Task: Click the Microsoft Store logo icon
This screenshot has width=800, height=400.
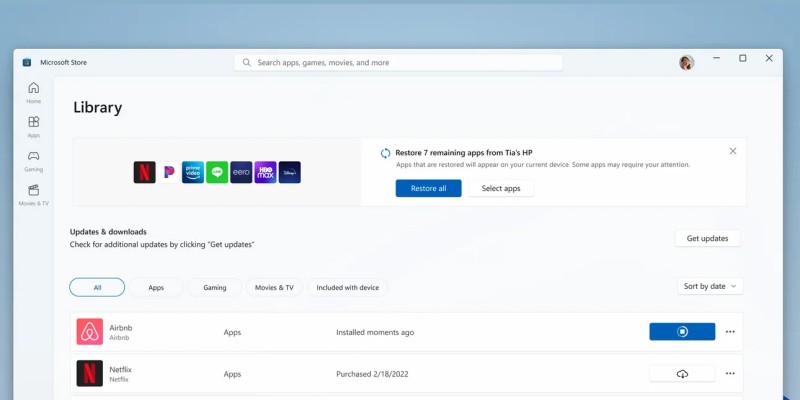Action: coord(27,62)
